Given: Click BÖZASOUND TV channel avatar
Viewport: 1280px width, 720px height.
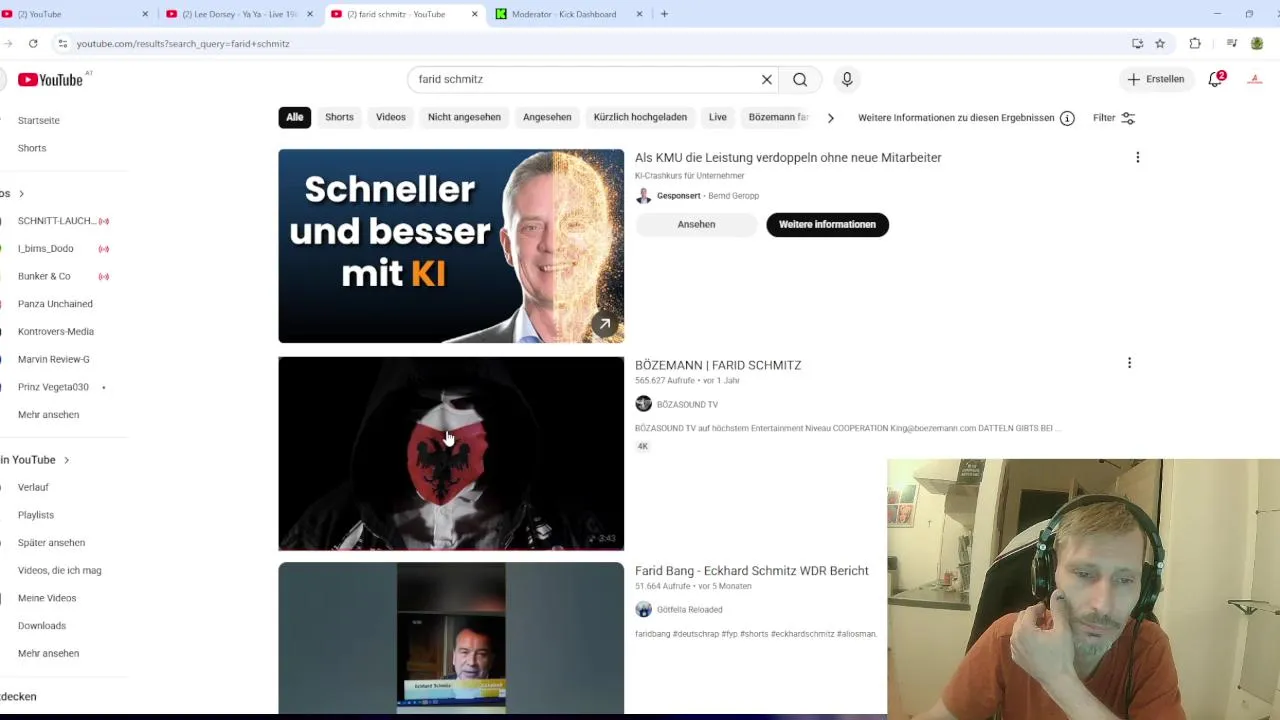Looking at the screenshot, I should pyautogui.click(x=643, y=404).
